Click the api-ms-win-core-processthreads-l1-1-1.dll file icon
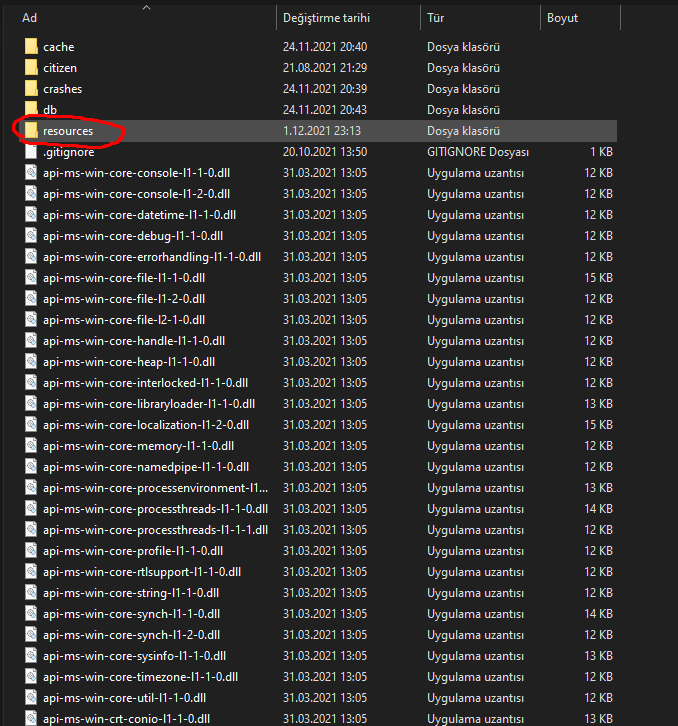678x726 pixels. click(x=31, y=529)
